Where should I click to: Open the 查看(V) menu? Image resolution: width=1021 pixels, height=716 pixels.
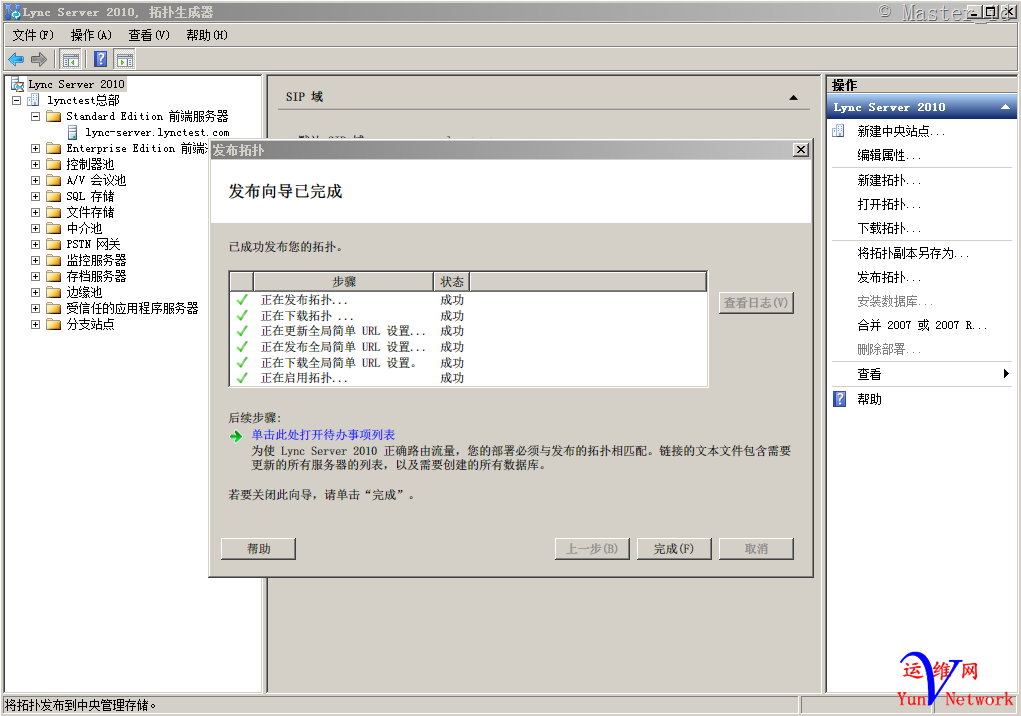point(149,35)
